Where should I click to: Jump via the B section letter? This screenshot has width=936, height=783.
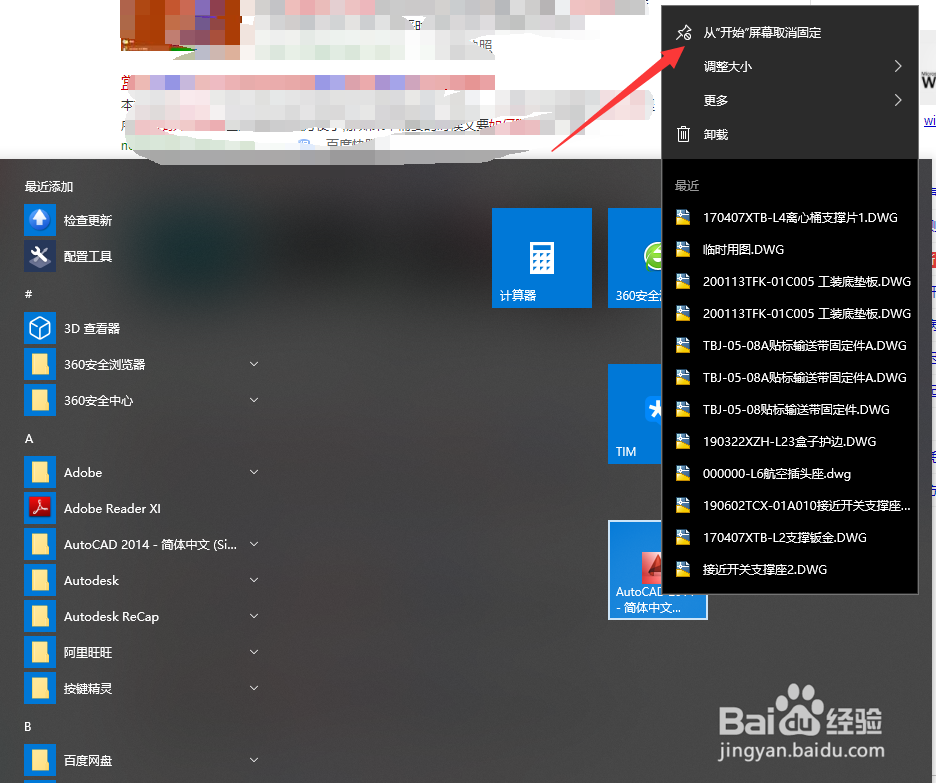(27, 726)
